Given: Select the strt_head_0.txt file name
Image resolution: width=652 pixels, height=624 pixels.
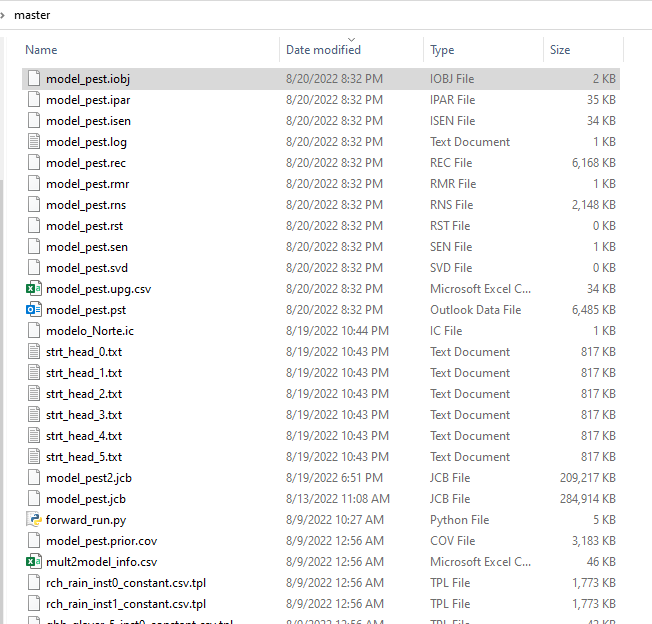Looking at the screenshot, I should (84, 352).
